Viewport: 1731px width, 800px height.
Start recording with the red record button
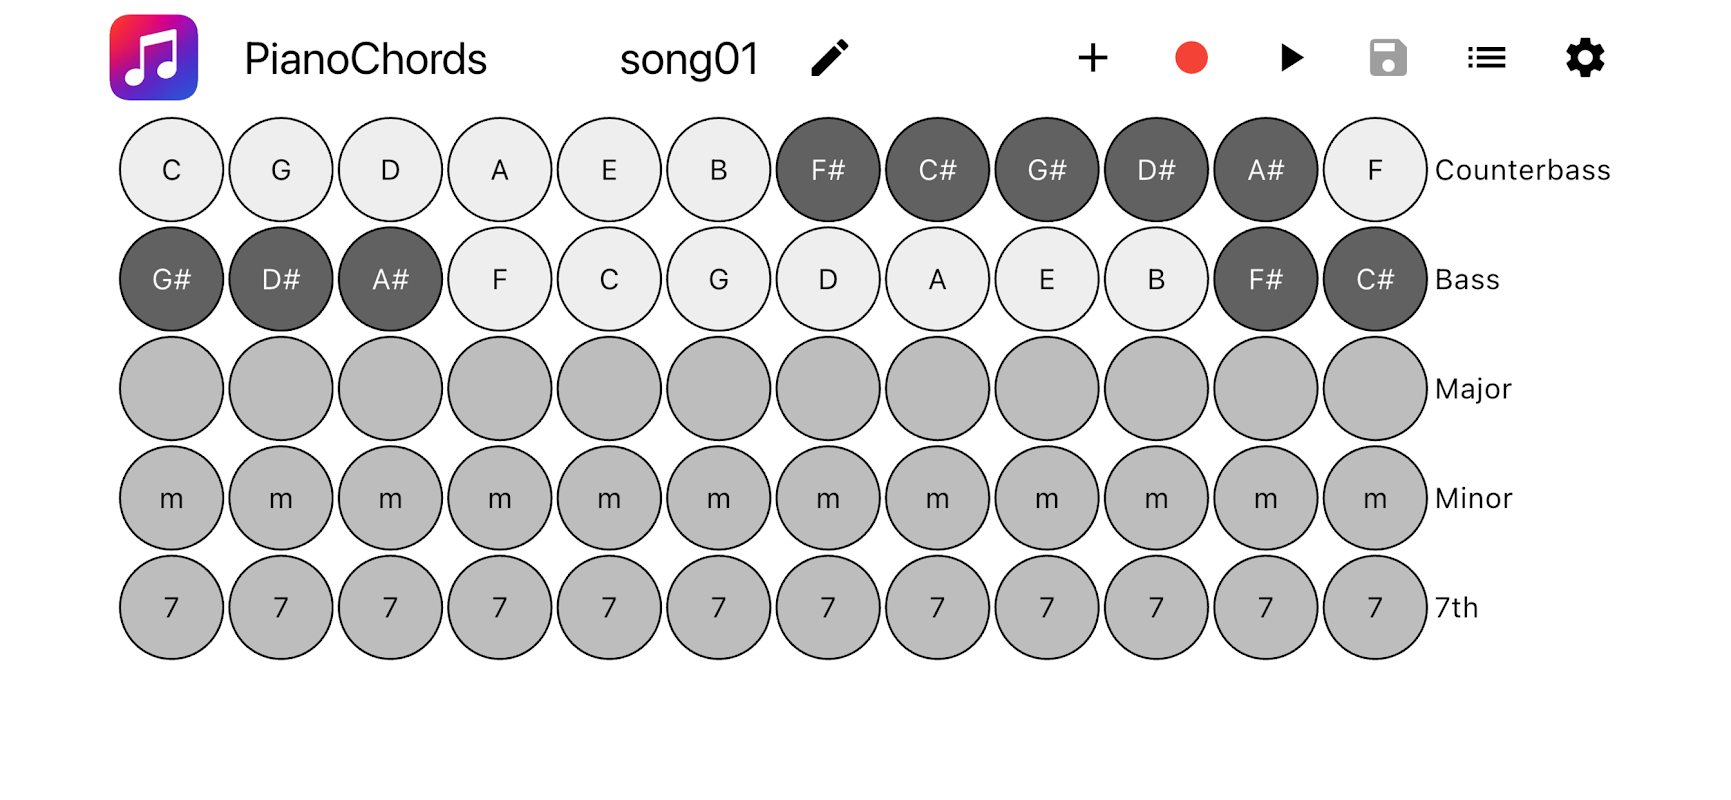(x=1191, y=58)
